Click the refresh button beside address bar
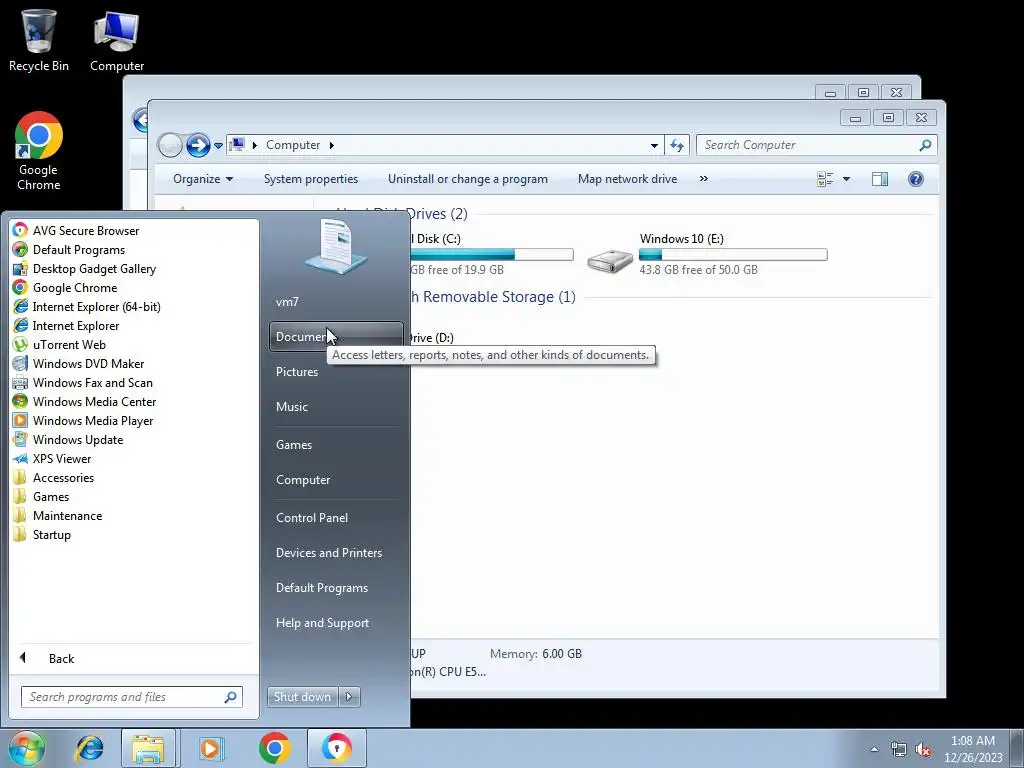 (677, 145)
